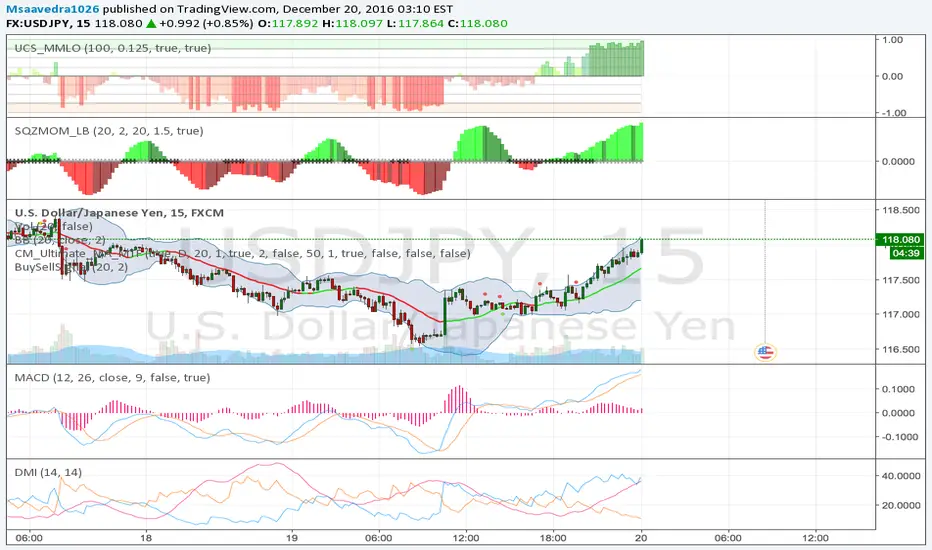The image size is (932, 550).
Task: Click the 1.00 UCS_MMLO axis label
Action: 893,40
